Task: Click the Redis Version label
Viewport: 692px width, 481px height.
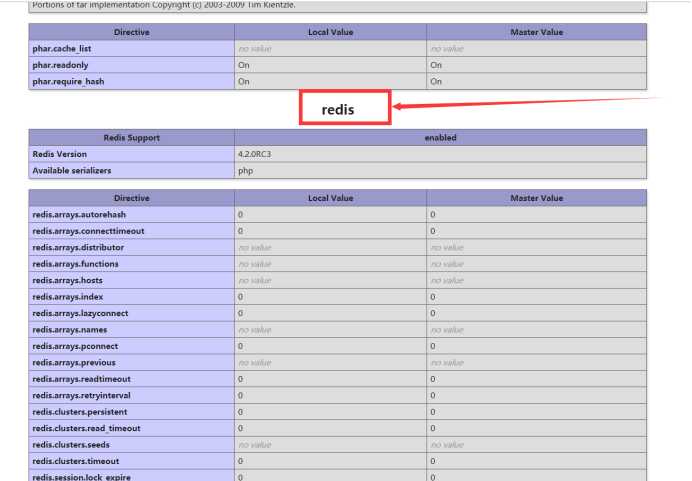Action: point(60,154)
